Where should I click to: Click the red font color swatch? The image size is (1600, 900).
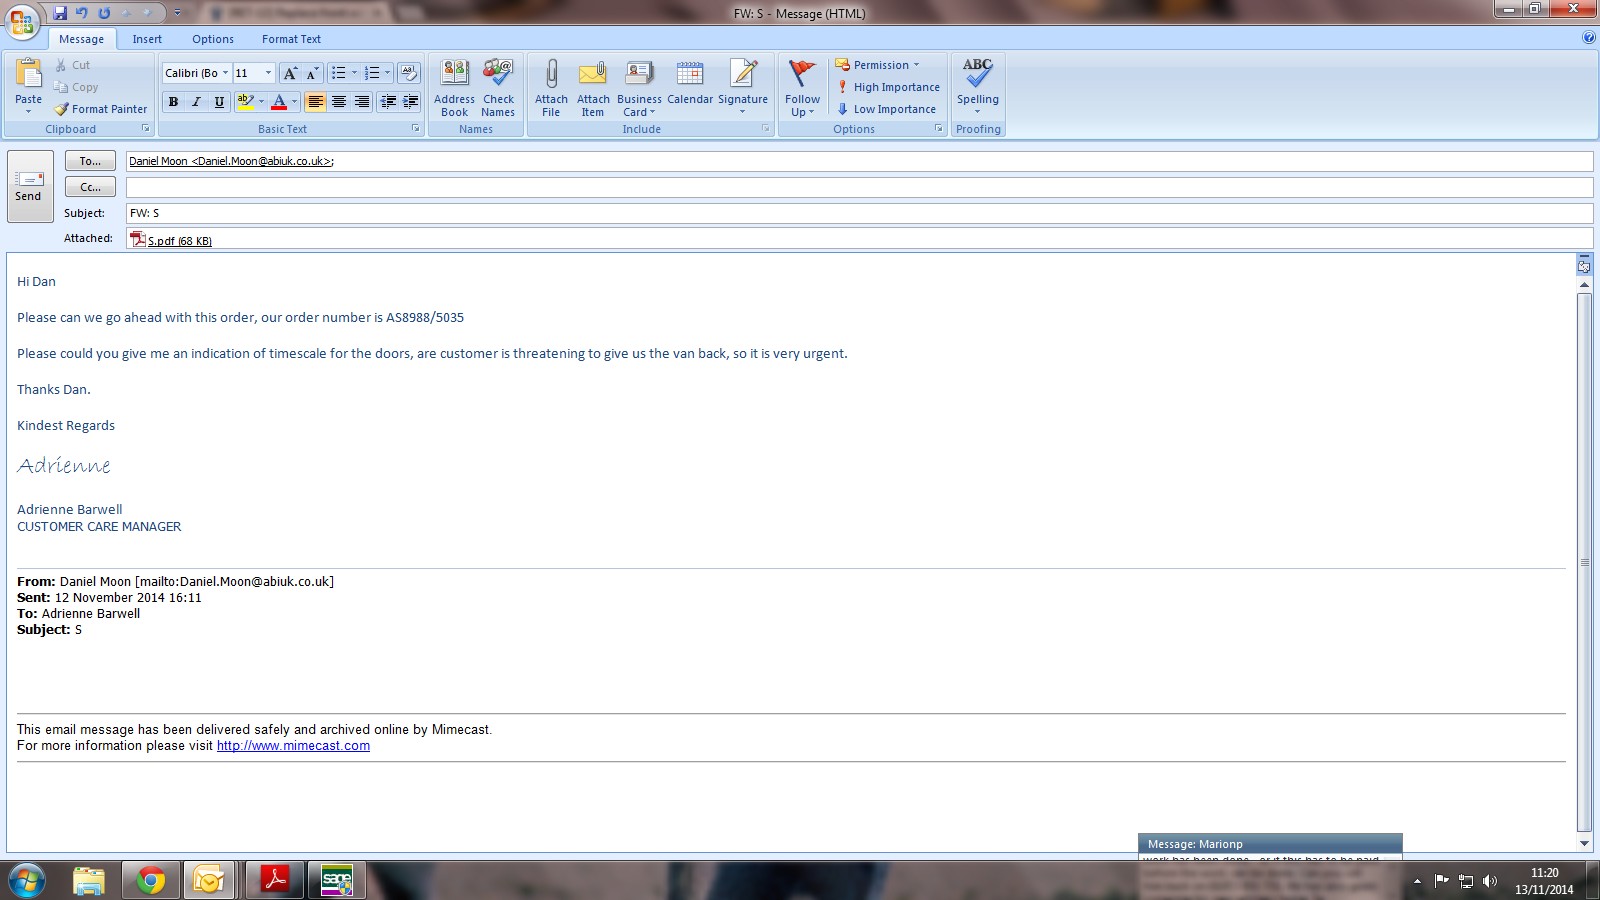[x=279, y=102]
